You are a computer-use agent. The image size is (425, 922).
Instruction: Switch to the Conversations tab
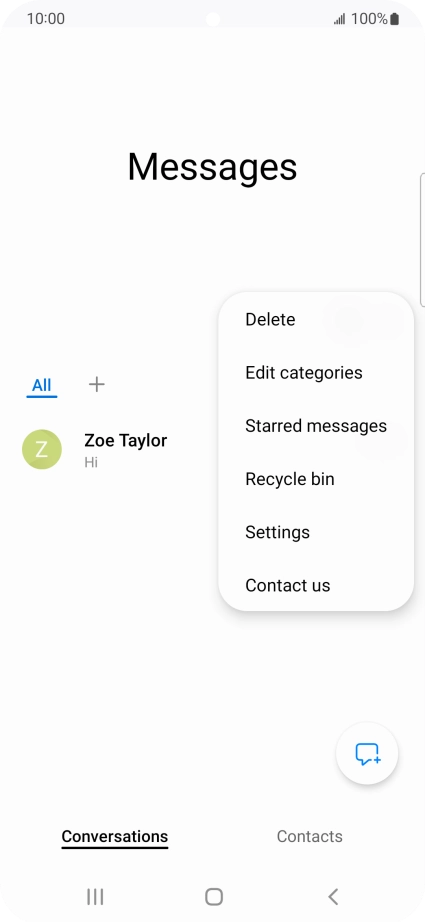115,836
